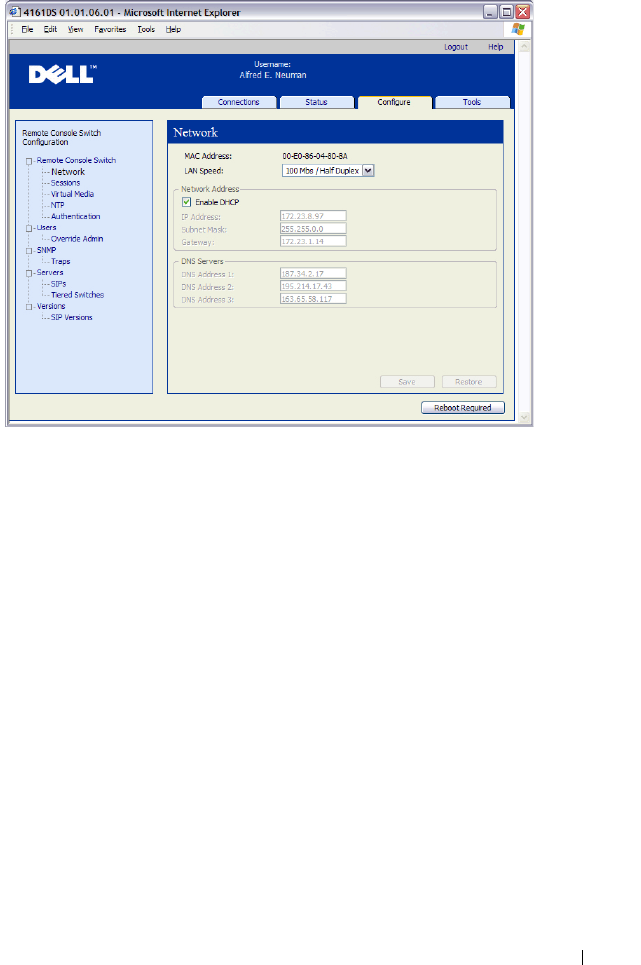
Task: Open the Edit menu
Action: tap(50, 29)
